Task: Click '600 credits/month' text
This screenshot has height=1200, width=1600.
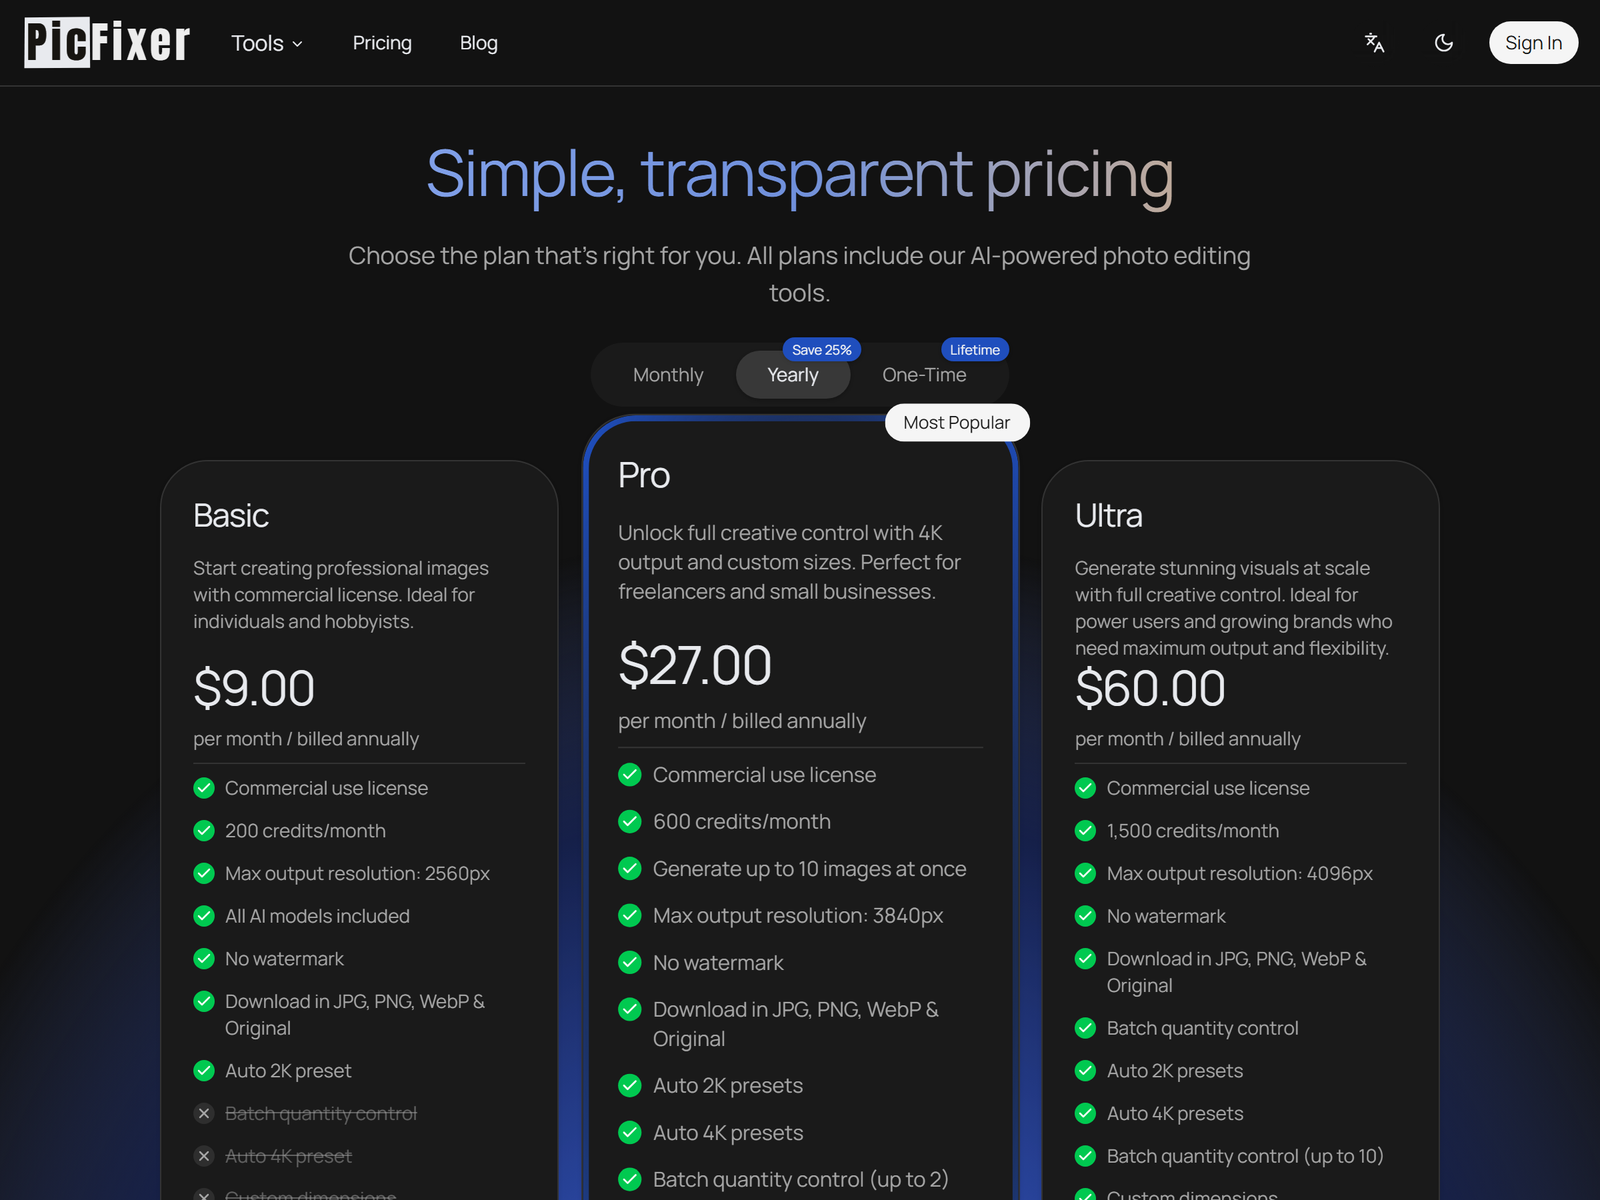Action: pyautogui.click(x=742, y=822)
